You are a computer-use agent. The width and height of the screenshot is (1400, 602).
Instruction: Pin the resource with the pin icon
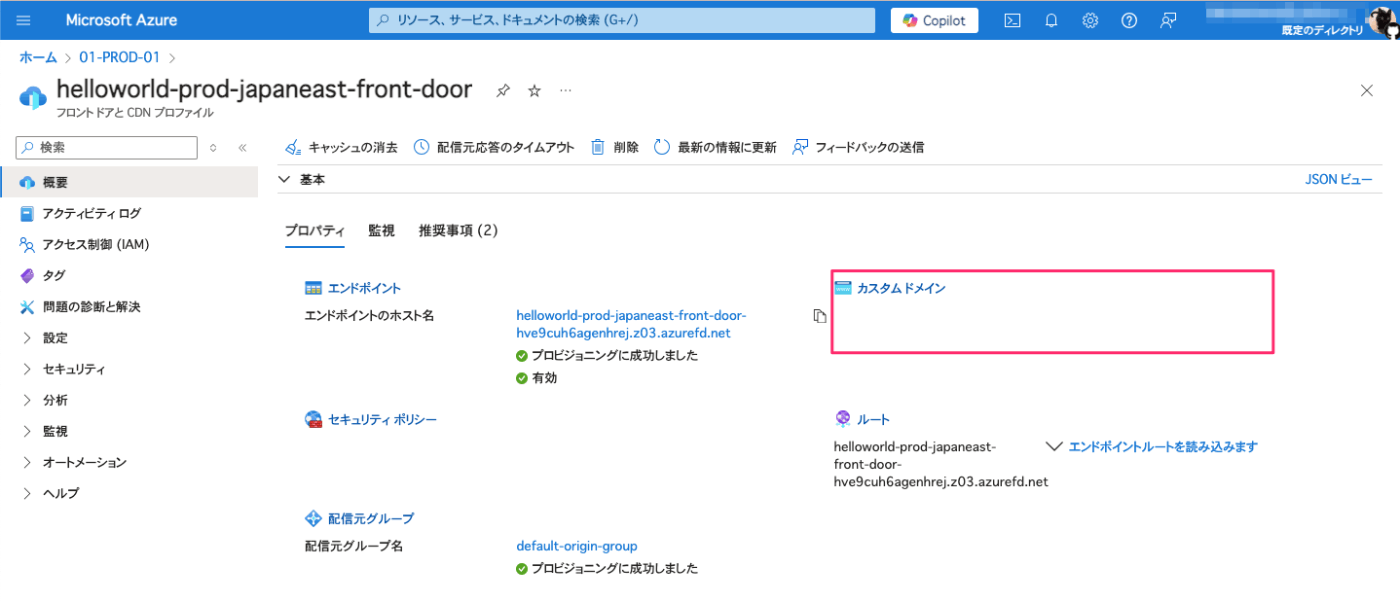click(x=503, y=91)
